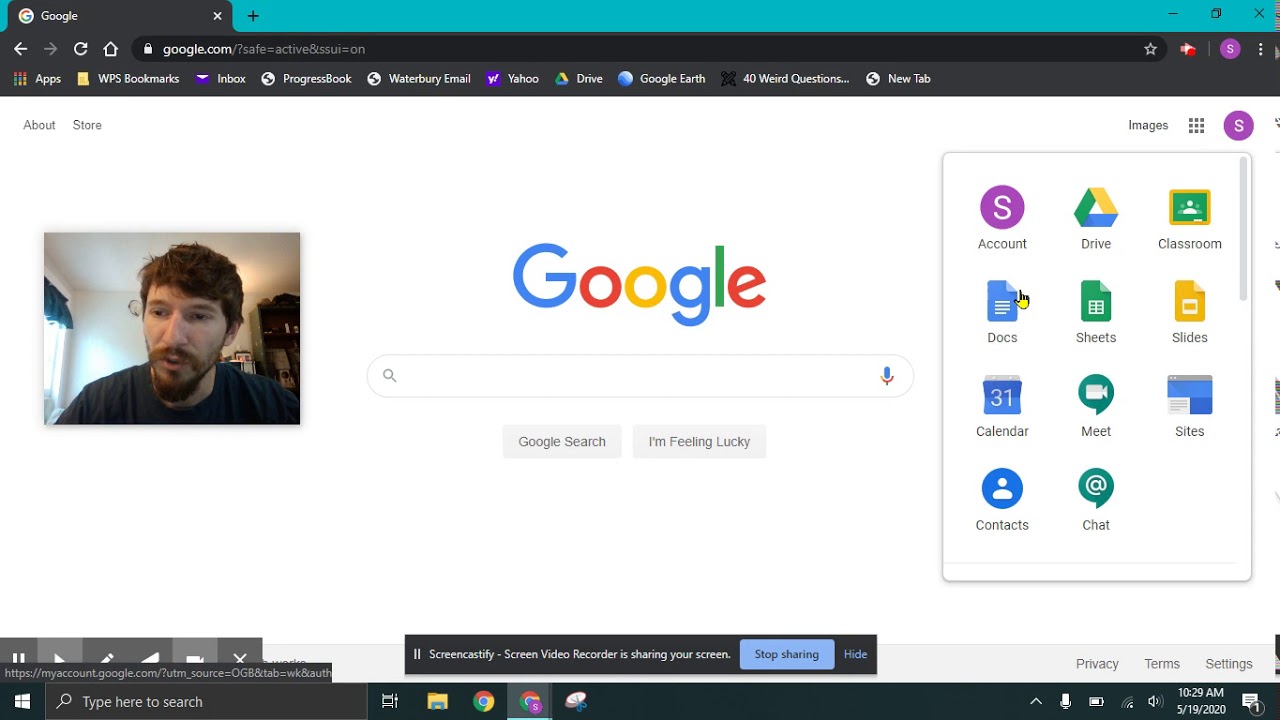The width and height of the screenshot is (1280, 720).
Task: Open Google Classroom from the apps panel
Action: point(1189,218)
